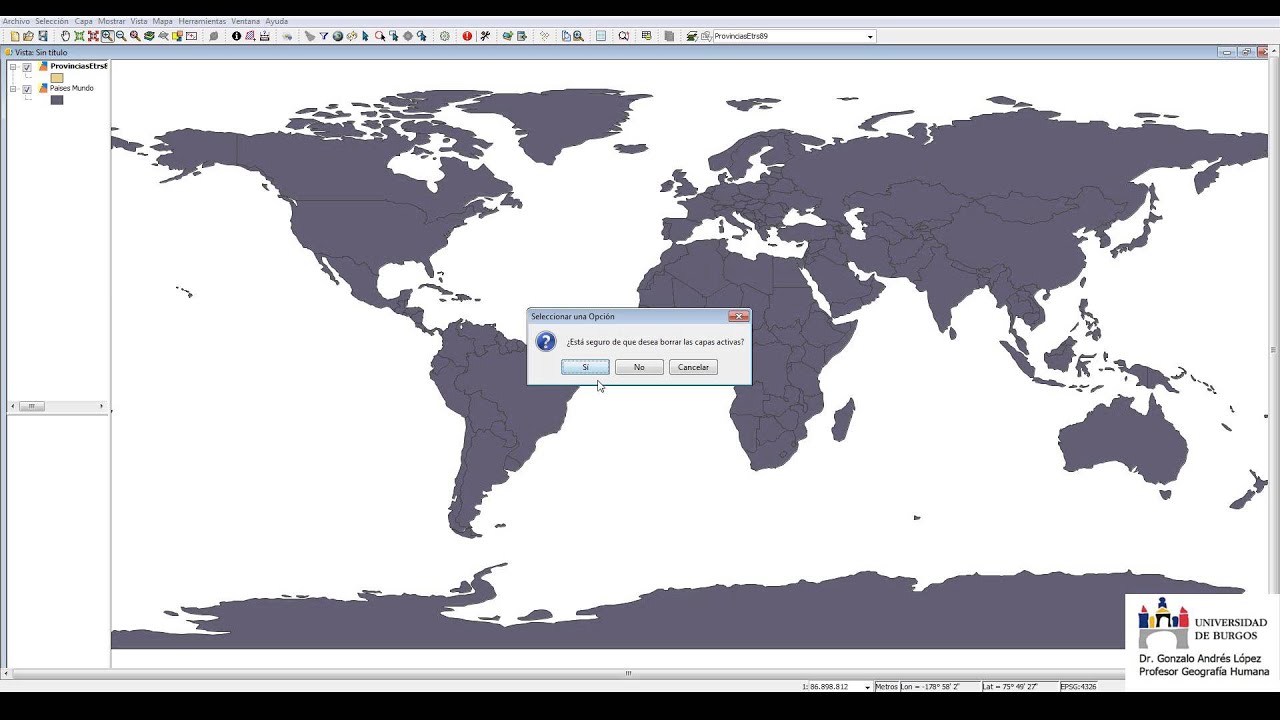This screenshot has width=1280, height=720.
Task: Click the Filter funnel icon
Action: coord(323,36)
